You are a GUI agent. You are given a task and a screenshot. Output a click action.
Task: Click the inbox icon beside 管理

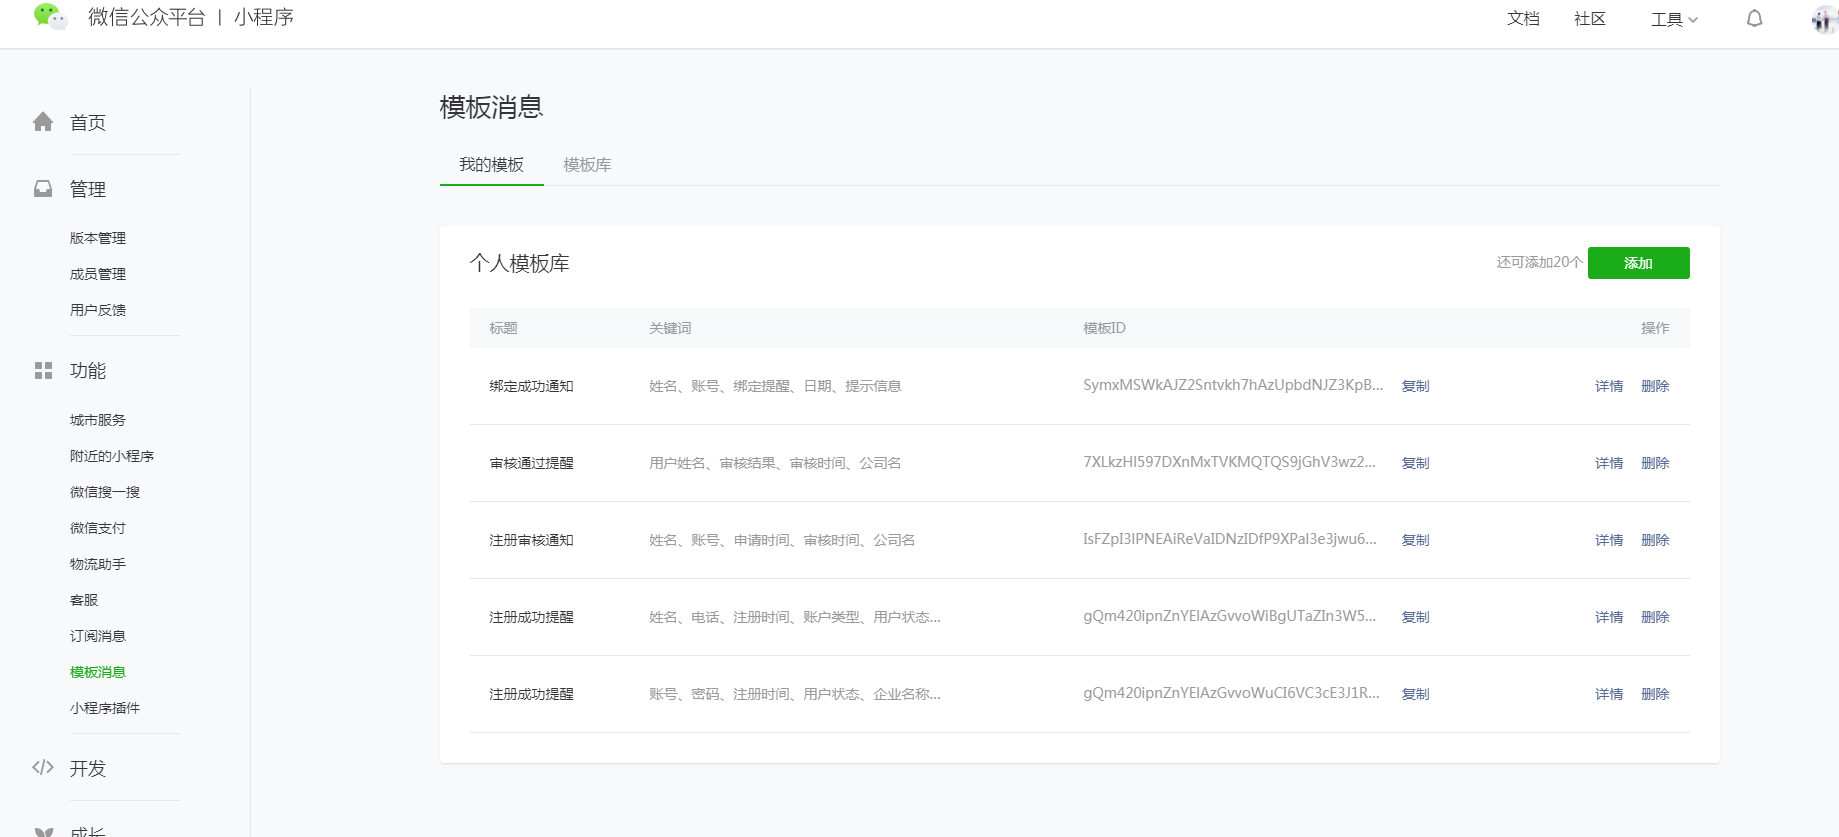[x=43, y=188]
